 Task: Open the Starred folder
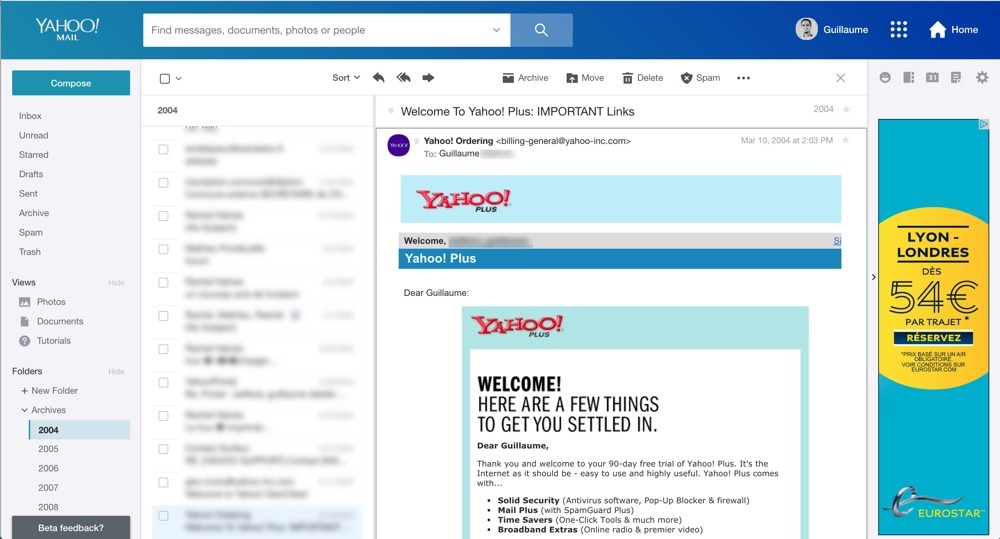tap(33, 154)
